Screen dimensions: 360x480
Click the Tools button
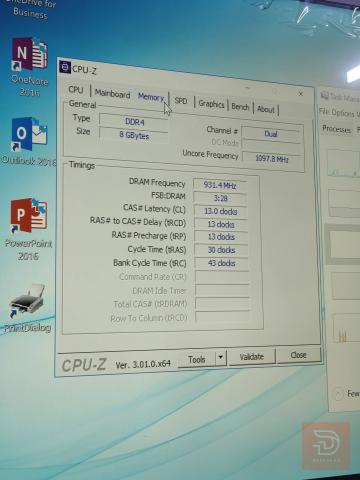(x=197, y=360)
